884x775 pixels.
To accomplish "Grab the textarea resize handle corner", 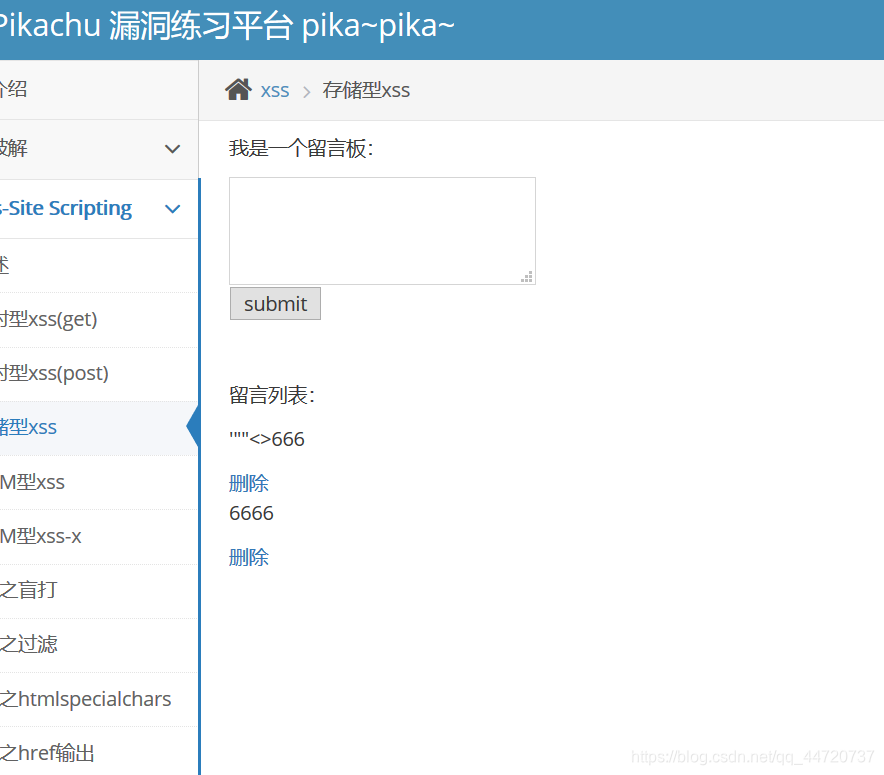I will coord(527,277).
